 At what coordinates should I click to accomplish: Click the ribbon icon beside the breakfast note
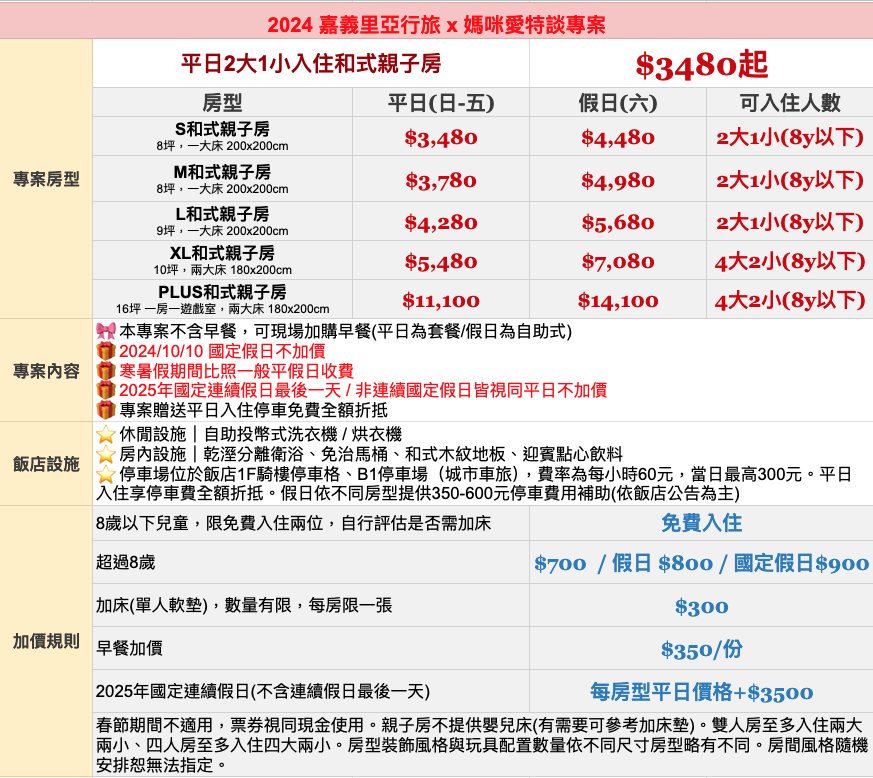(x=106, y=332)
